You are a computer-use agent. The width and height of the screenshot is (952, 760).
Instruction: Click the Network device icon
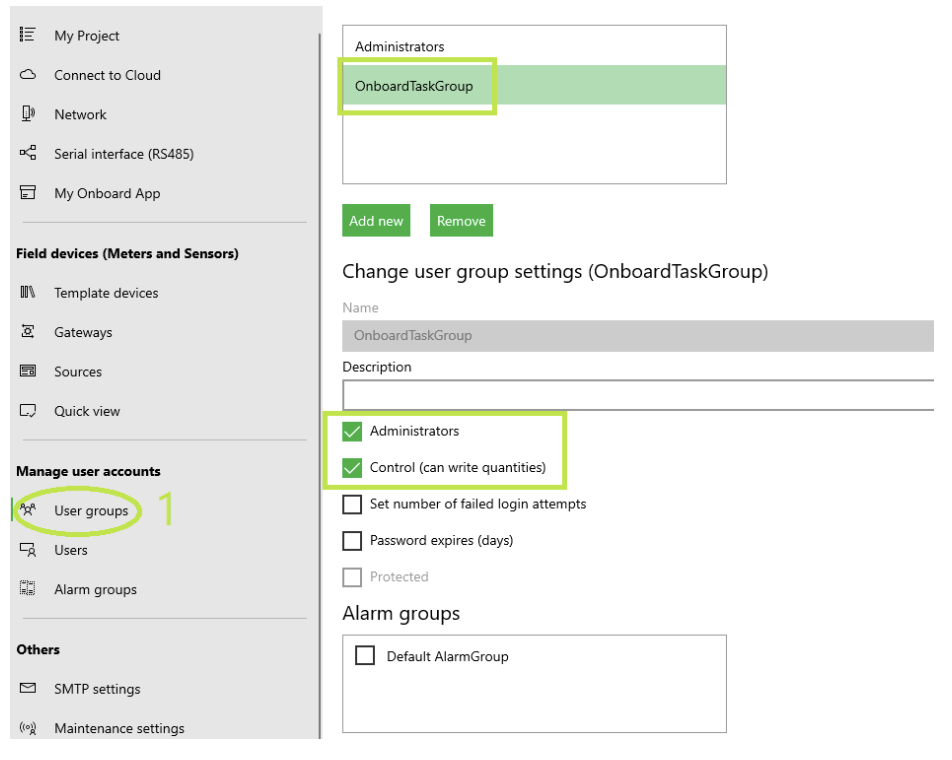(x=27, y=114)
